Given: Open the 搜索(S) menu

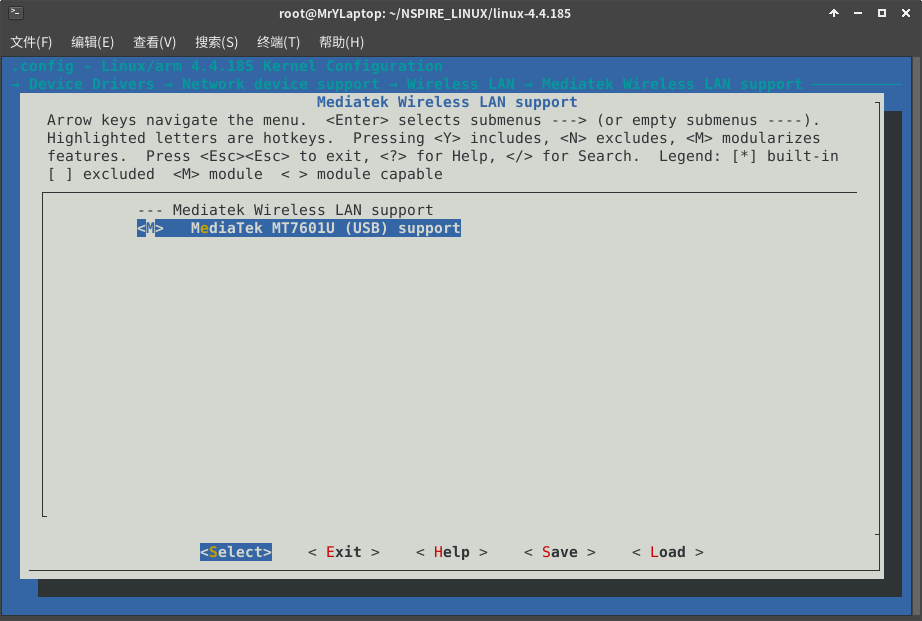Looking at the screenshot, I should point(216,42).
